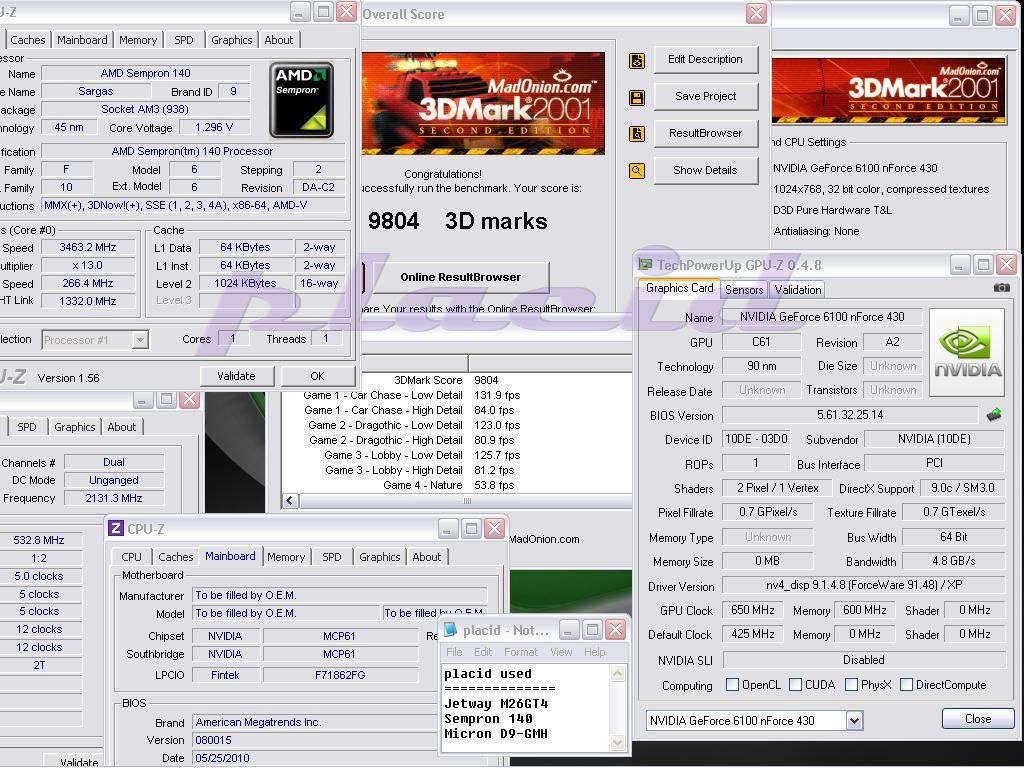Open About tab in top CPU-Z window

pyautogui.click(x=279, y=40)
